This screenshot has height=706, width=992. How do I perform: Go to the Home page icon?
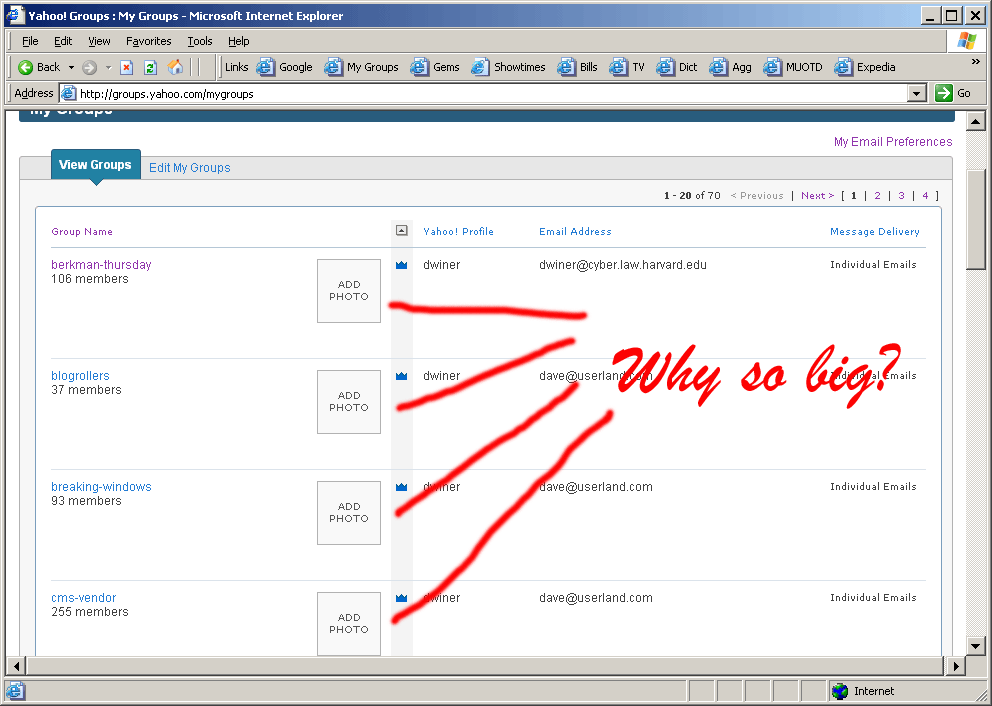[176, 67]
